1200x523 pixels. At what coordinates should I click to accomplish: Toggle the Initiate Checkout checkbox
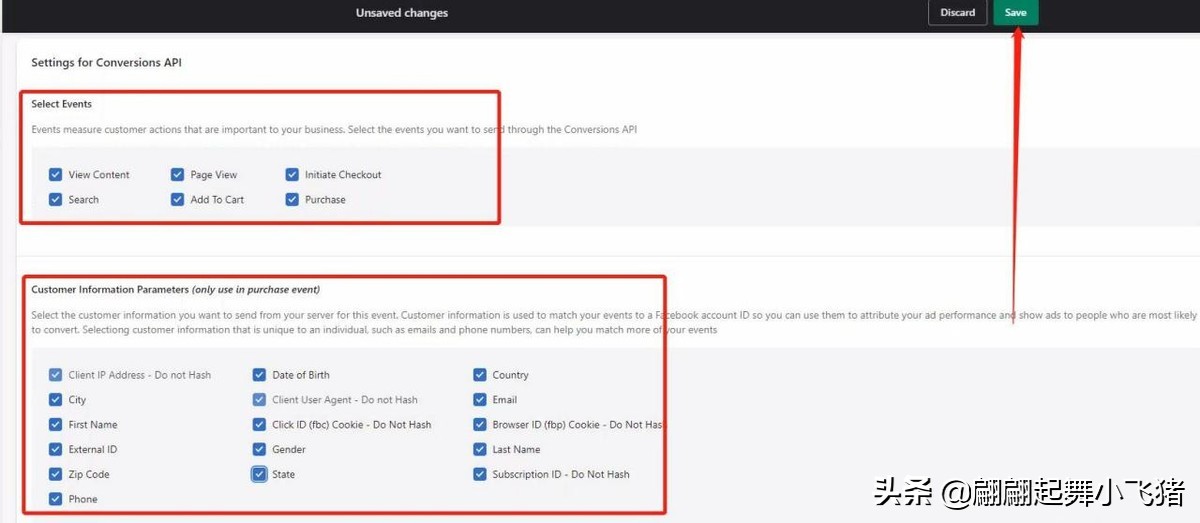(293, 175)
